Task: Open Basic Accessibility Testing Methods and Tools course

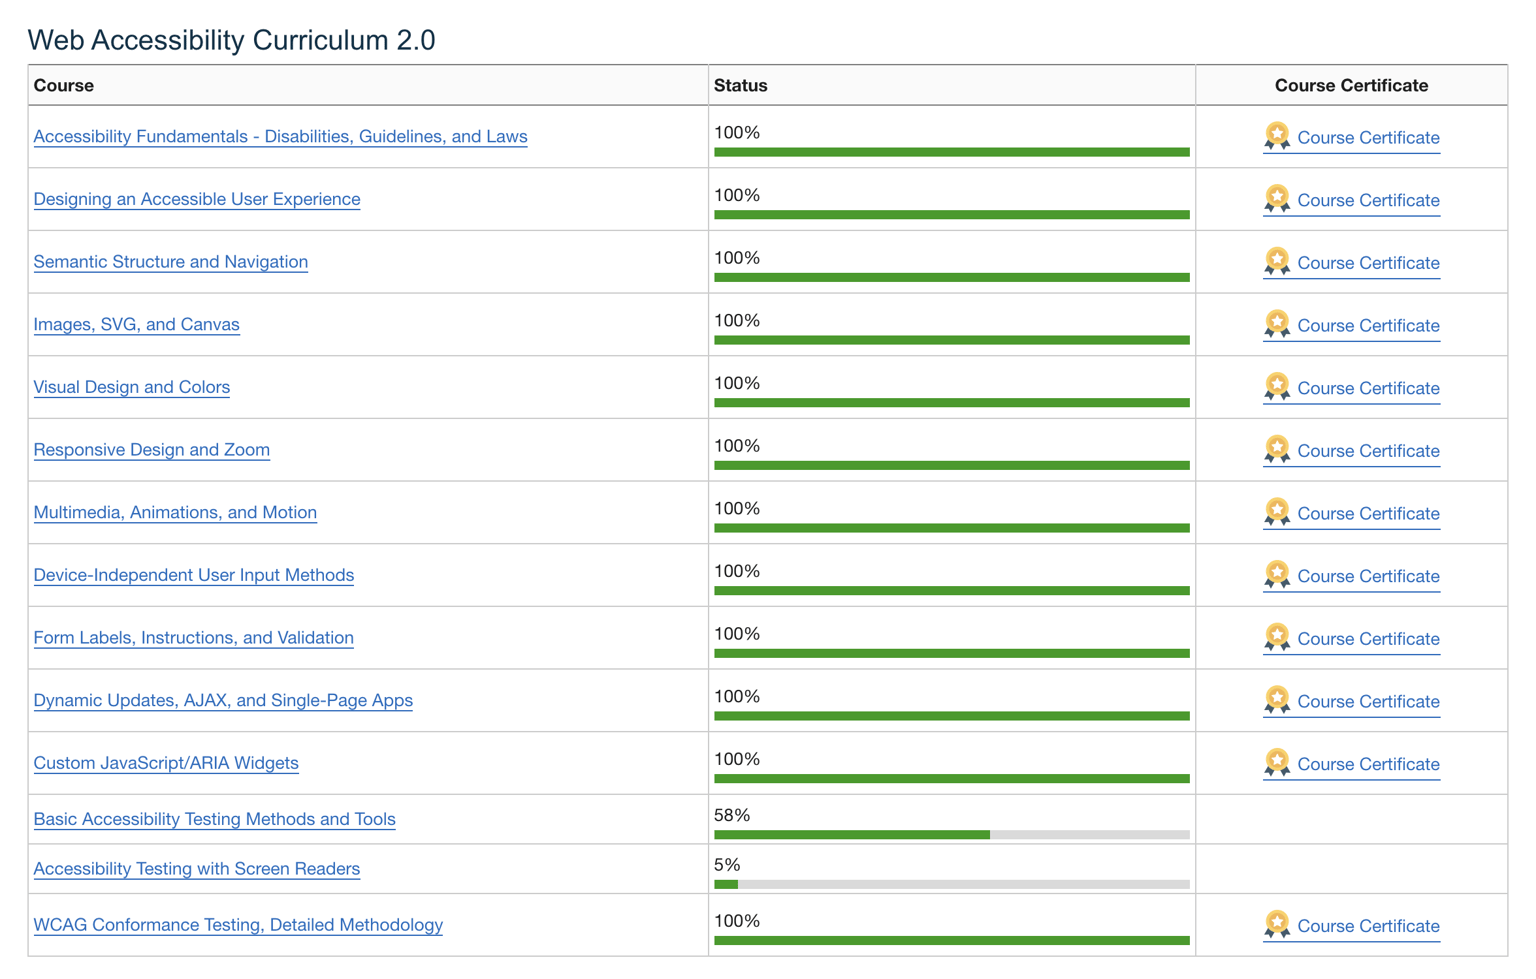Action: click(x=215, y=819)
